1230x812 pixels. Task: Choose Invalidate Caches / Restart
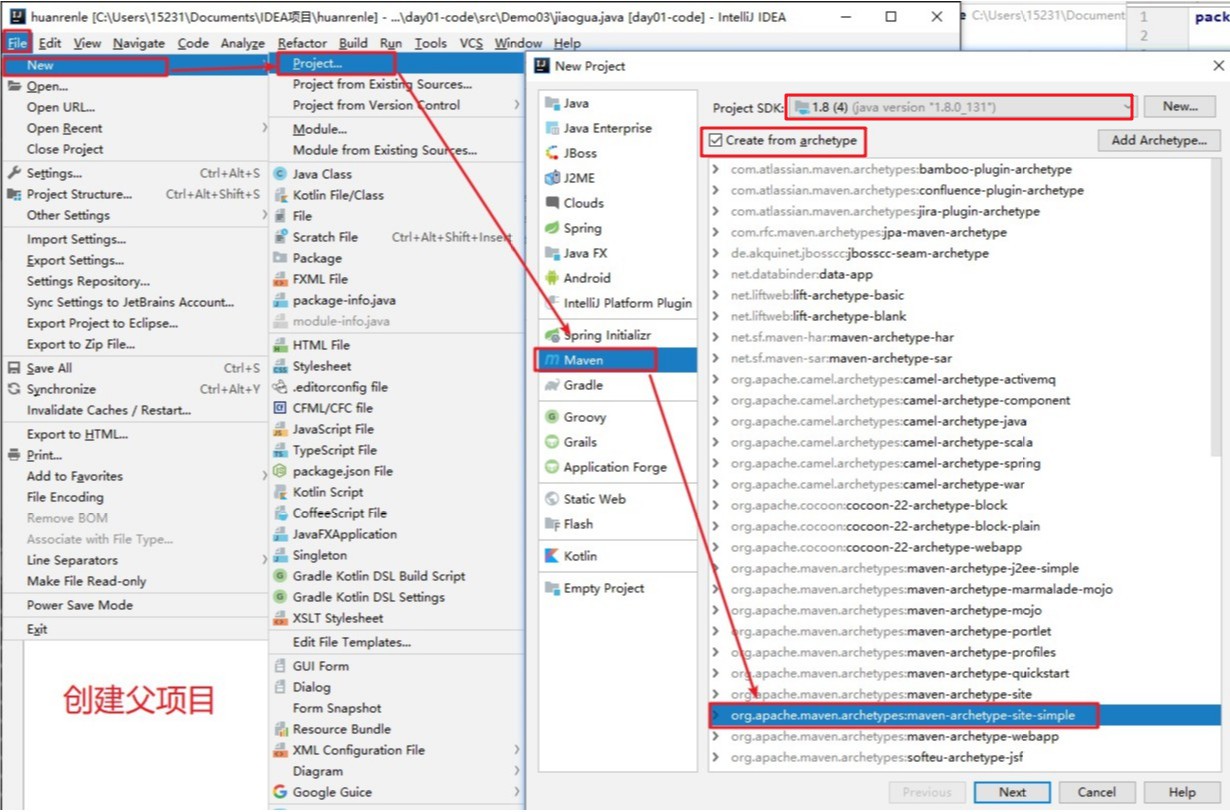[136, 410]
